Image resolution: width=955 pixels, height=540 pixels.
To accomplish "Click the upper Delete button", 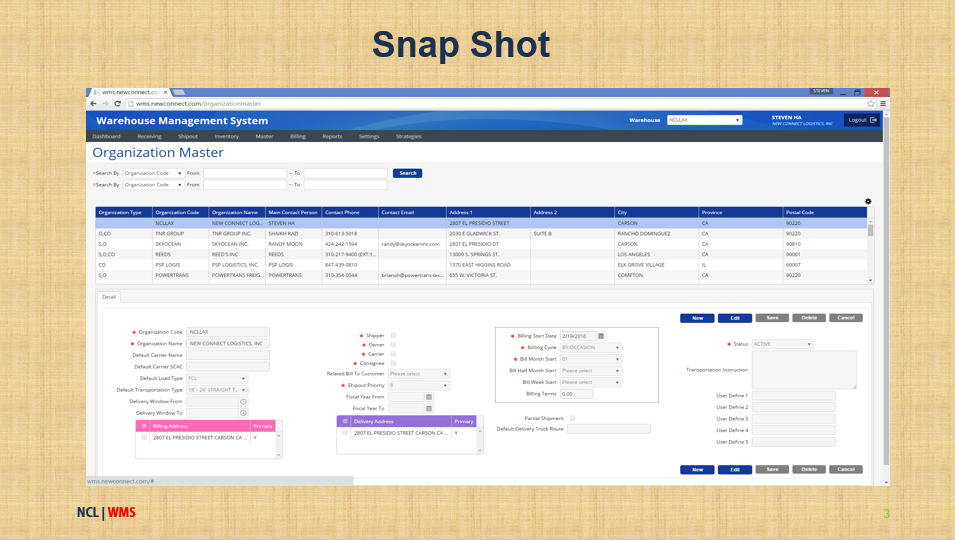I will click(x=809, y=318).
